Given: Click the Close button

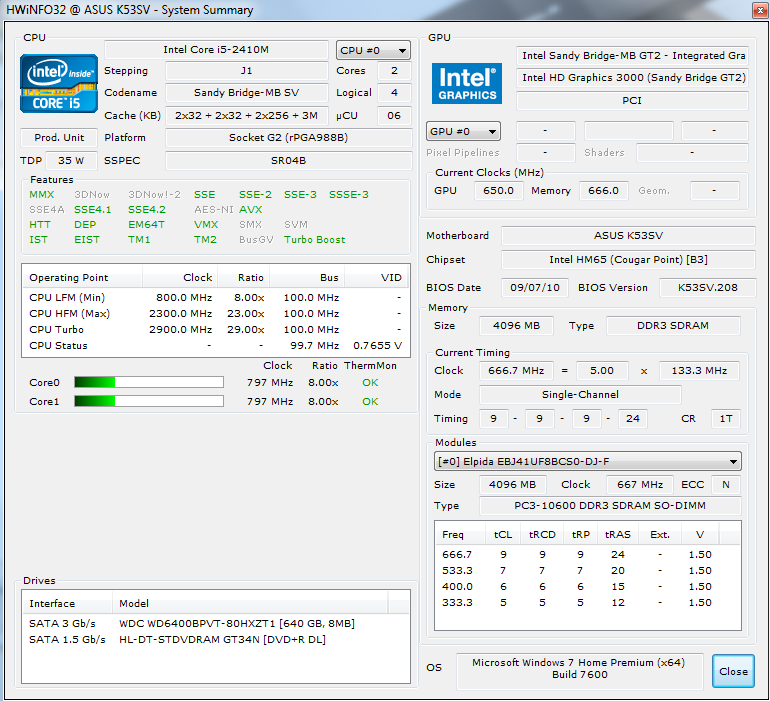Looking at the screenshot, I should tap(733, 671).
